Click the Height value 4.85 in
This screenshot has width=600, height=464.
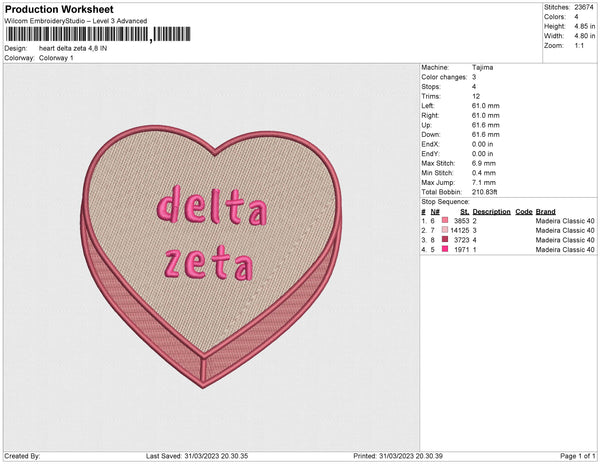click(x=584, y=26)
